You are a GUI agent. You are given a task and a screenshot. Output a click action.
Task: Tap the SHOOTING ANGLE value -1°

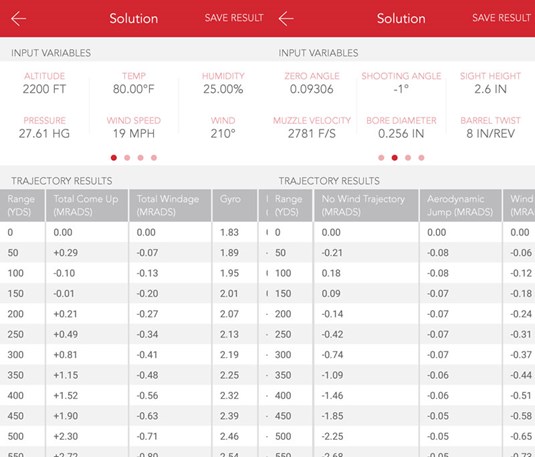coord(401,89)
